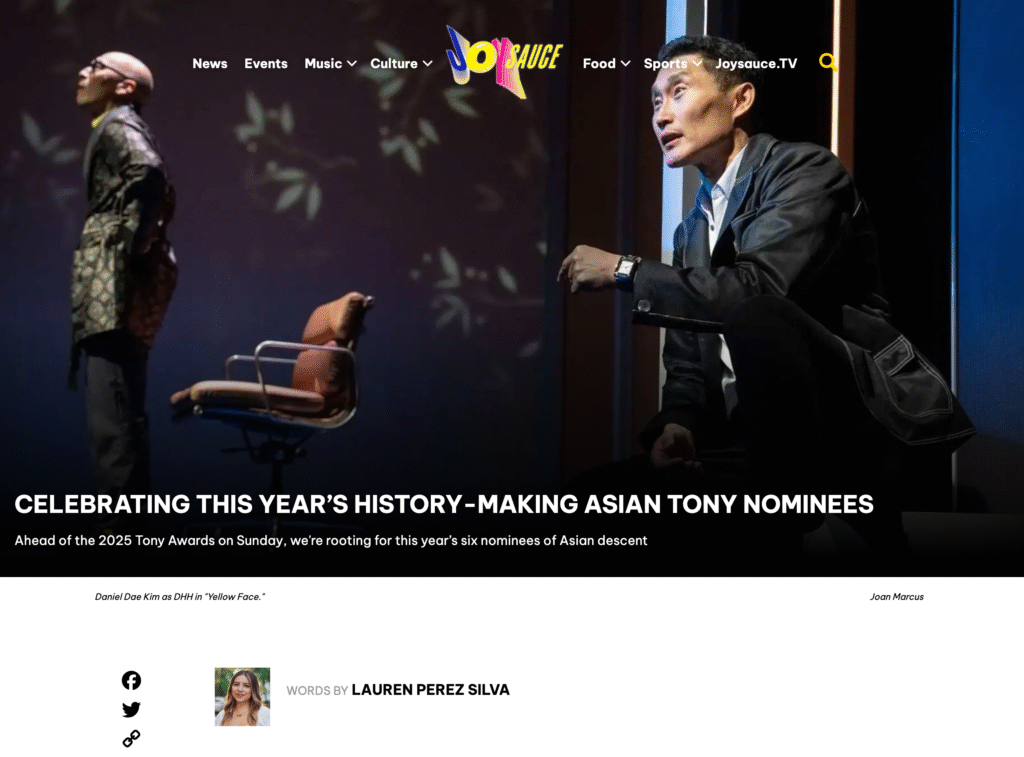The image size is (1024, 757).
Task: Expand the Food dropdown chevron
Action: [626, 63]
